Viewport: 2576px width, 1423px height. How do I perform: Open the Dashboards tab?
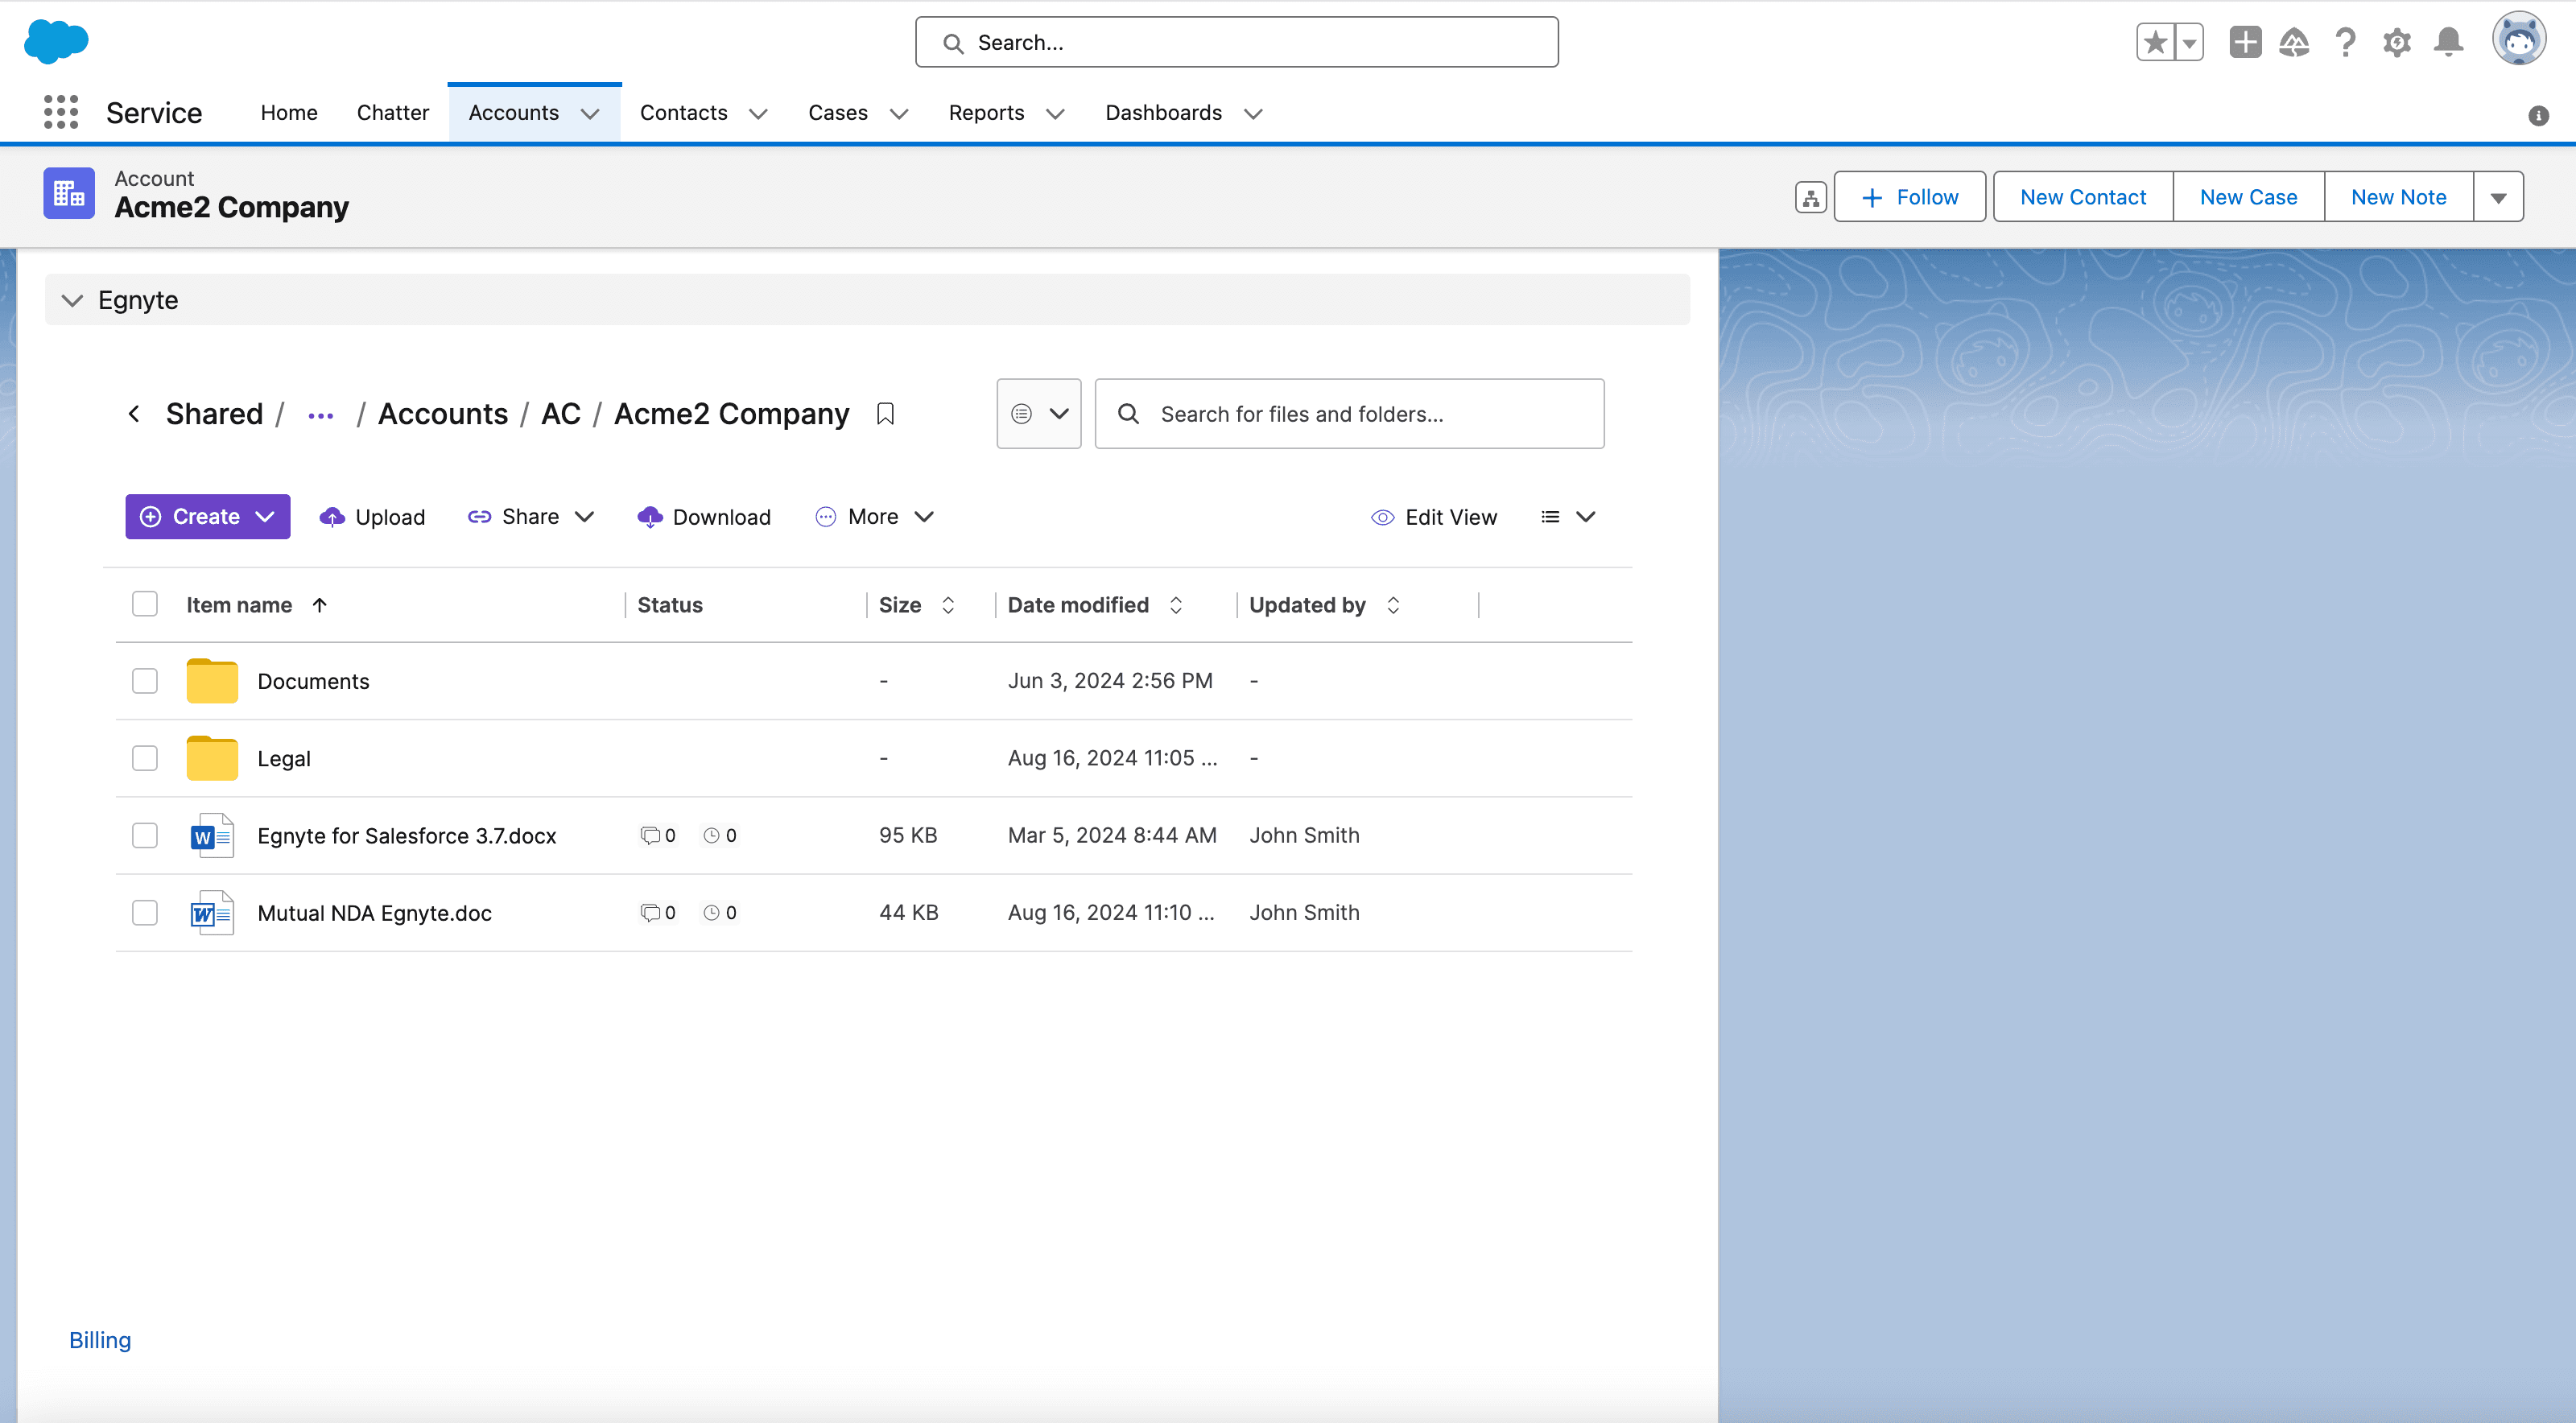click(x=1163, y=113)
